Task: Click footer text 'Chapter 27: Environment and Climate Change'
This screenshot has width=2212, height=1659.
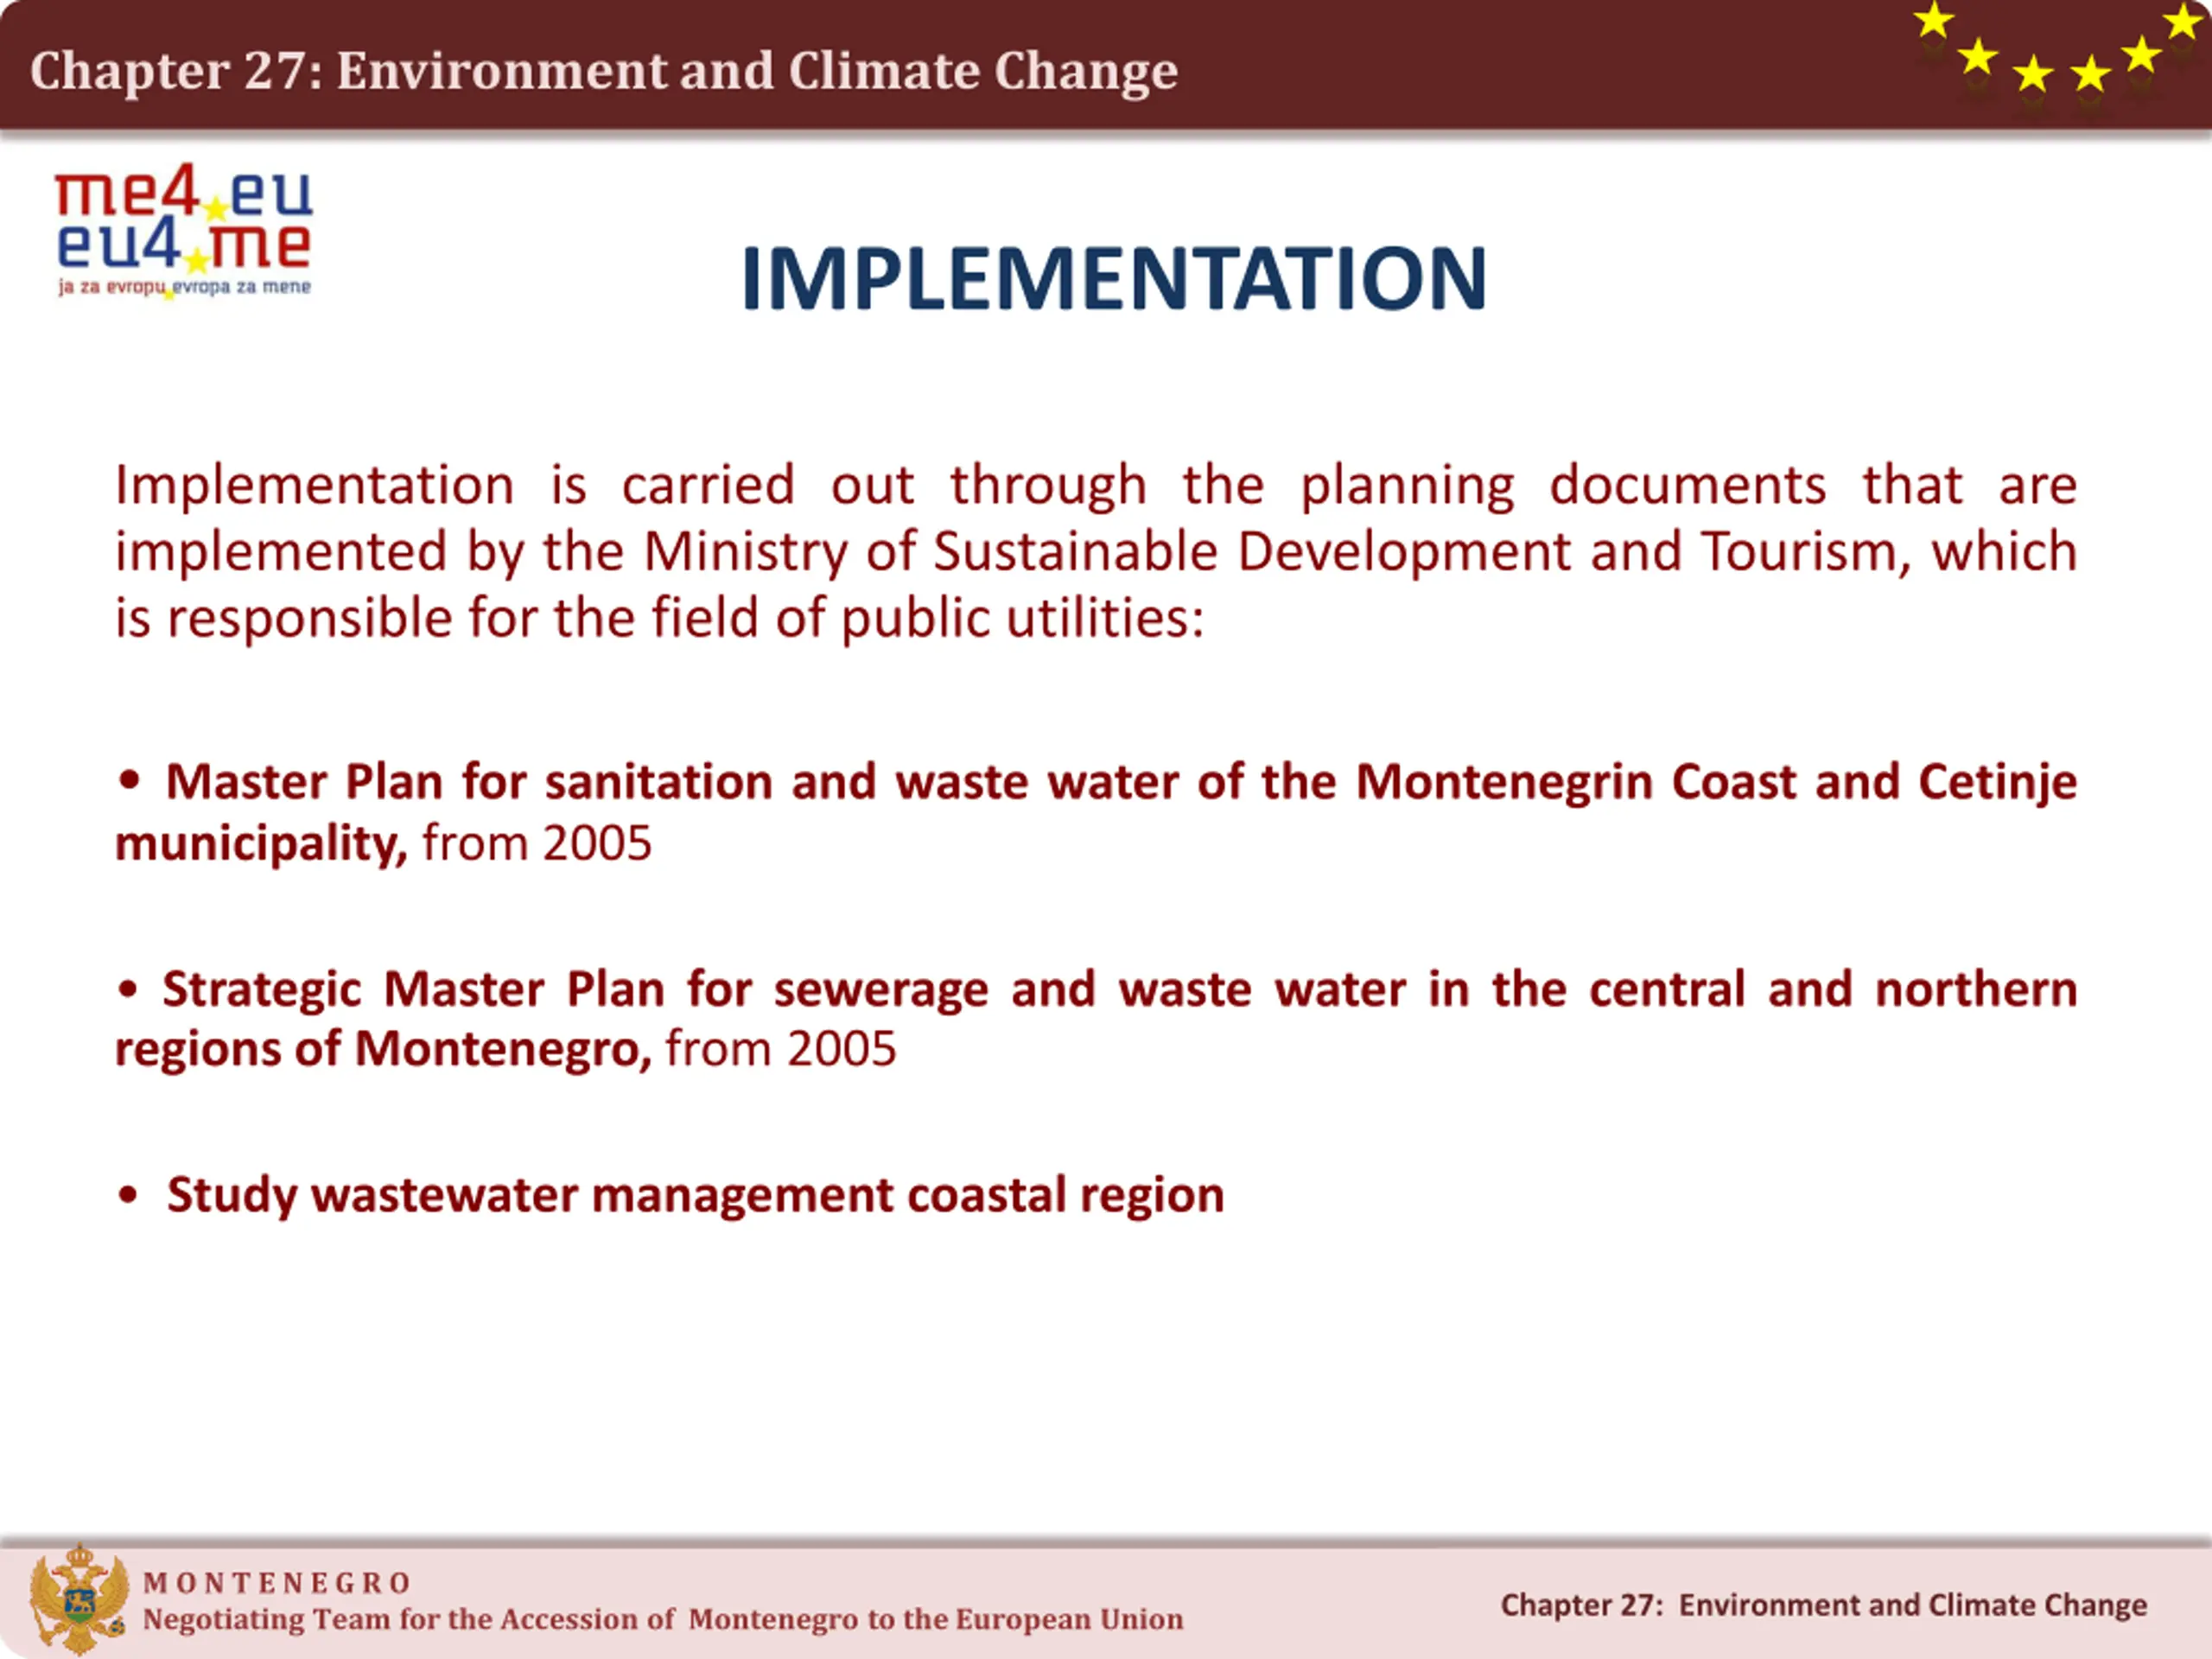Action: tap(1824, 1605)
